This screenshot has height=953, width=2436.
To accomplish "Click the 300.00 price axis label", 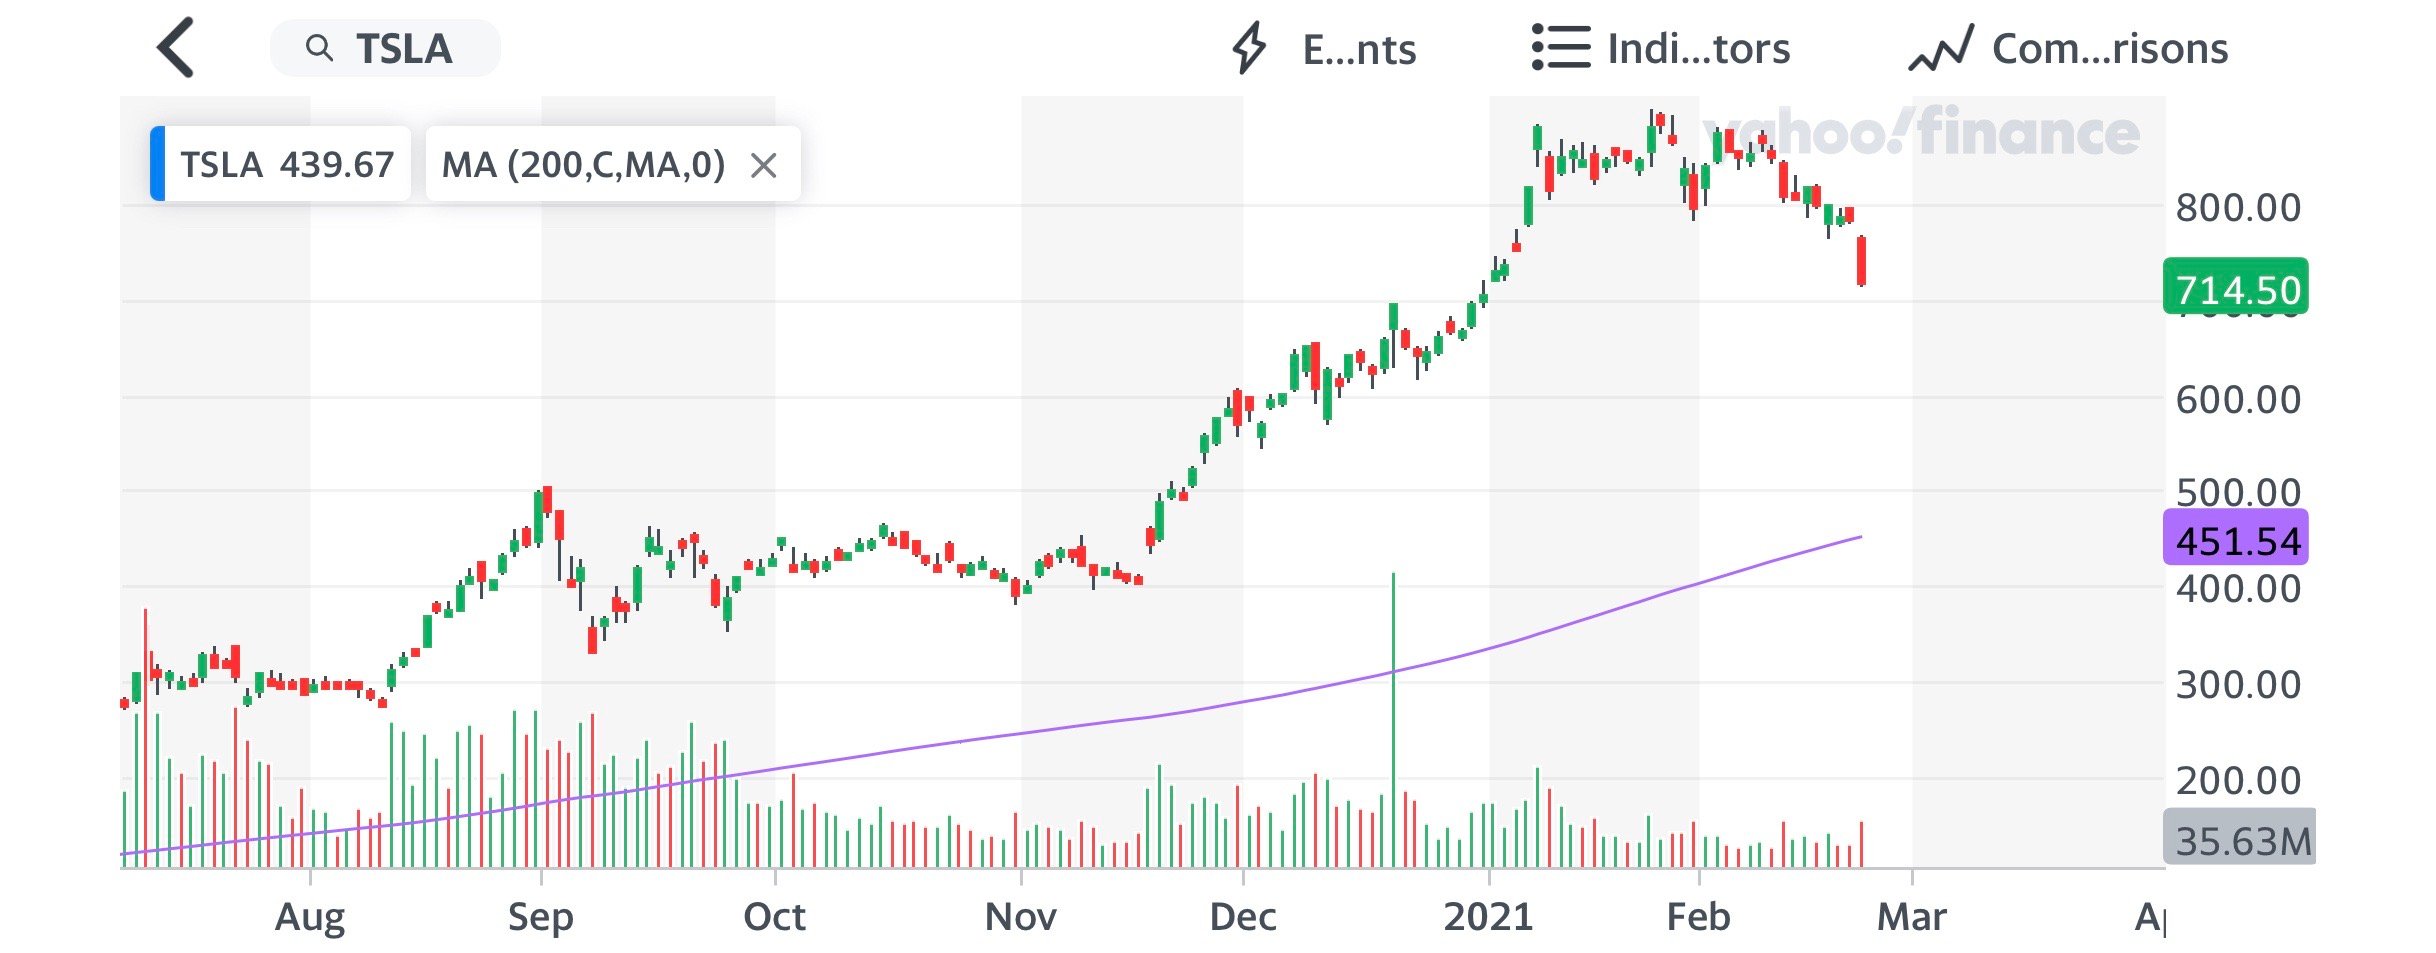I will click(2238, 685).
